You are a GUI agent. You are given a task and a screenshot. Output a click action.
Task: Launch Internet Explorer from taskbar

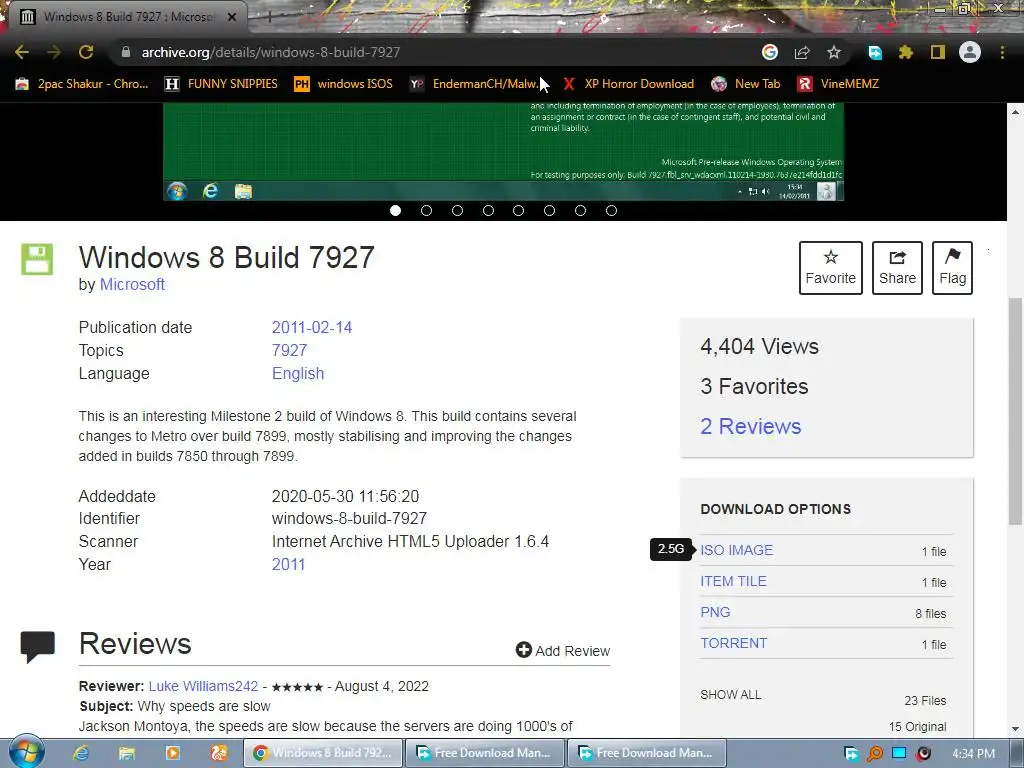pyautogui.click(x=80, y=753)
